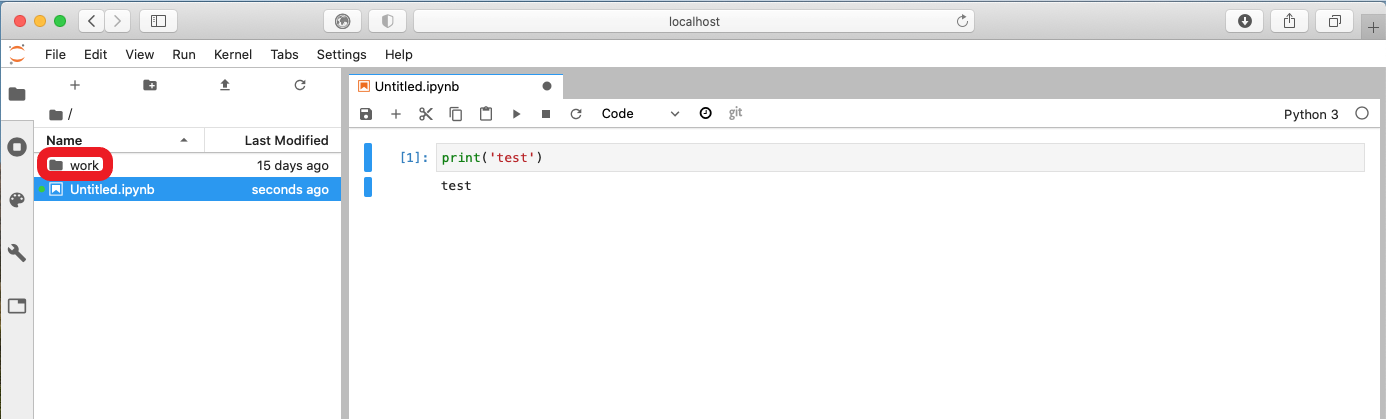This screenshot has height=419, width=1386.
Task: Interrupt the kernel with the stop icon
Action: (x=546, y=114)
